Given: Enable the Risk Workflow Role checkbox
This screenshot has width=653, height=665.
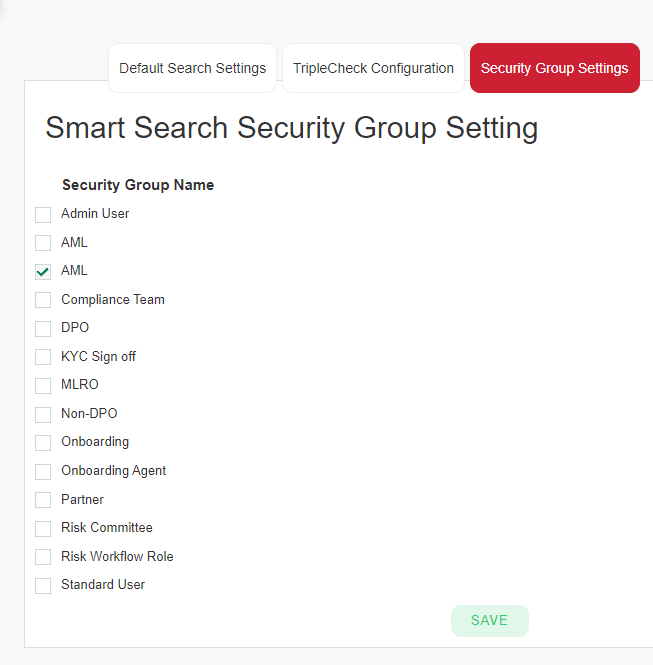Looking at the screenshot, I should click(43, 557).
